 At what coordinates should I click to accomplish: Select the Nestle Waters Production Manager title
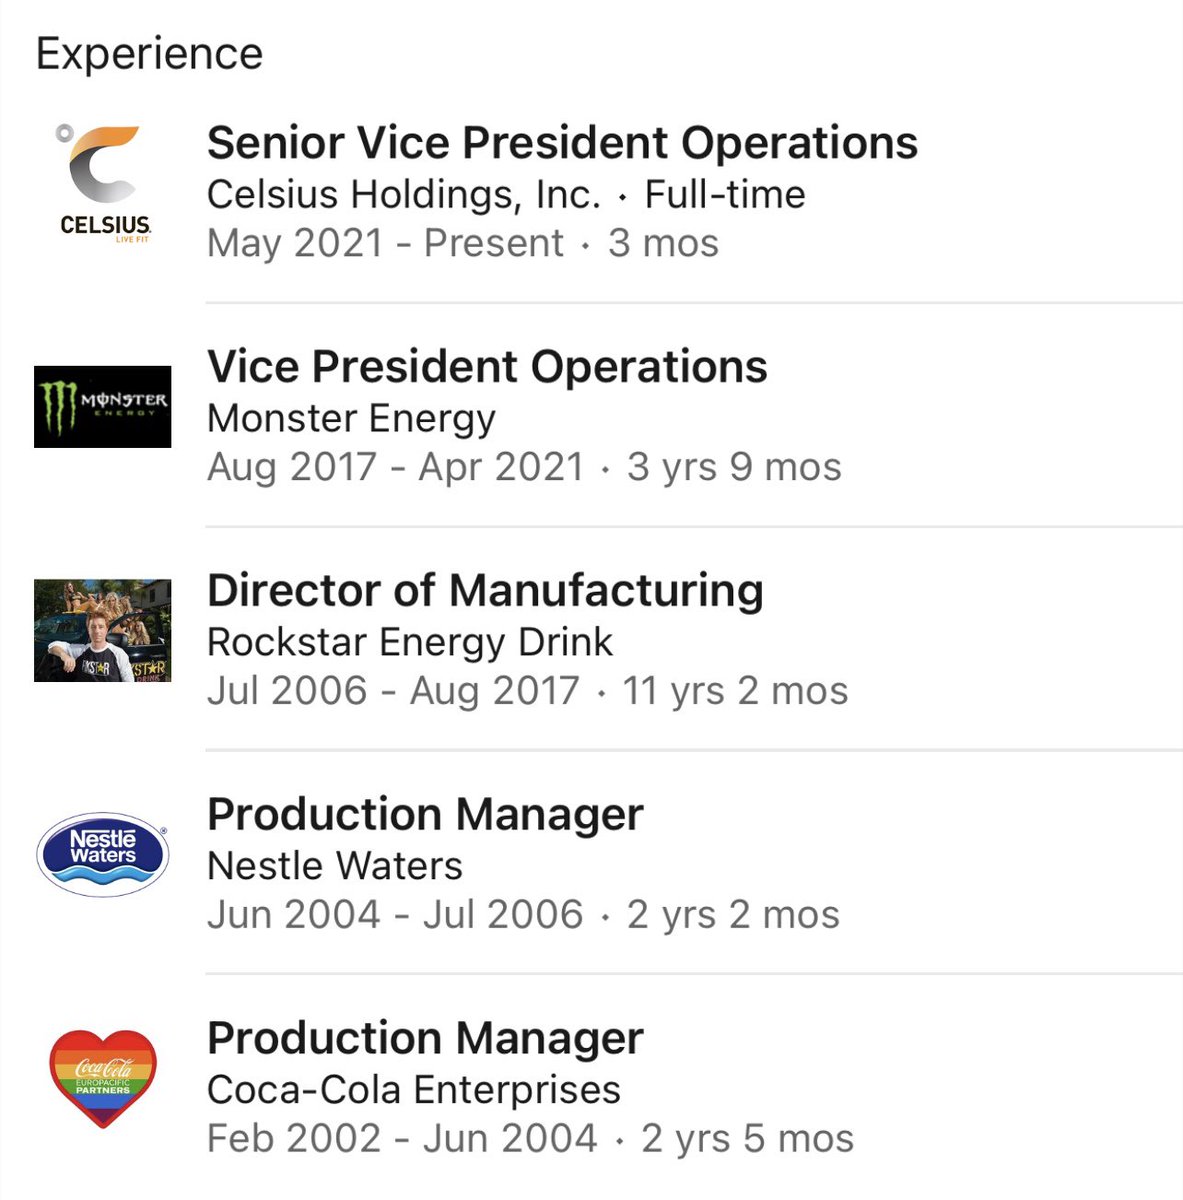(425, 815)
